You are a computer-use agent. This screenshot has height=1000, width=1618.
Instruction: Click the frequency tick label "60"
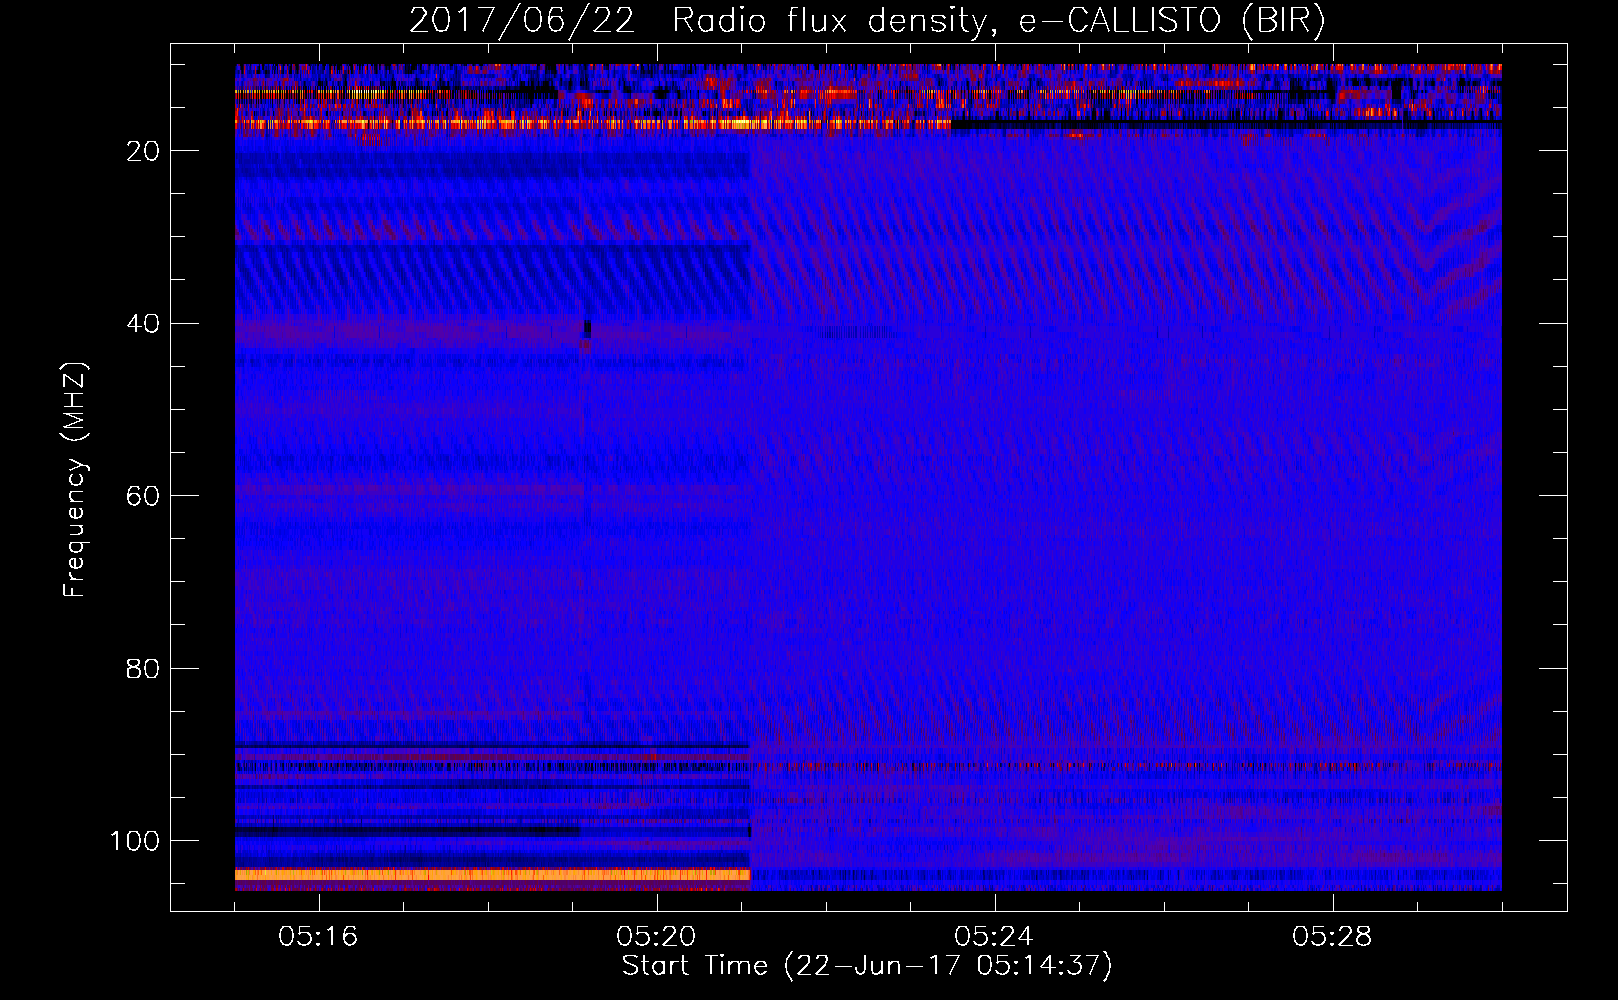pos(143,496)
